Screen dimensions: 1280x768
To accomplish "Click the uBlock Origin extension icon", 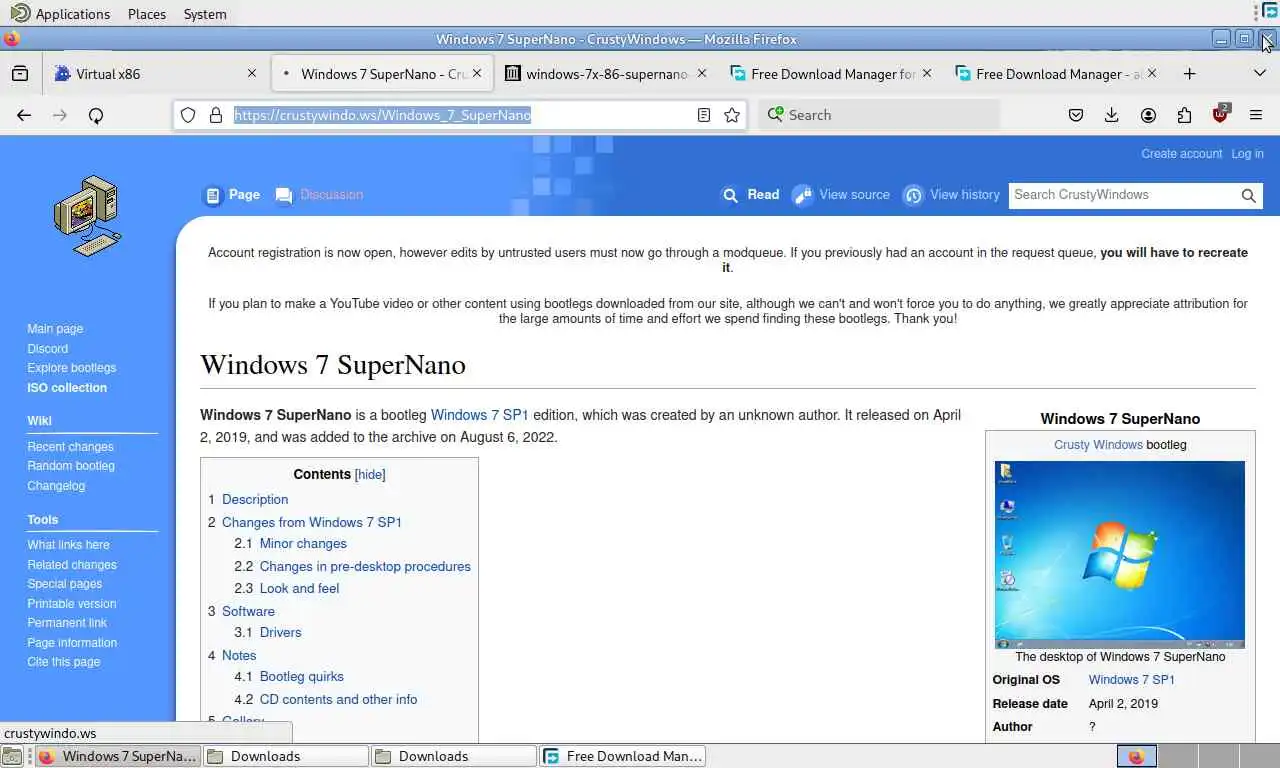I will (x=1220, y=113).
